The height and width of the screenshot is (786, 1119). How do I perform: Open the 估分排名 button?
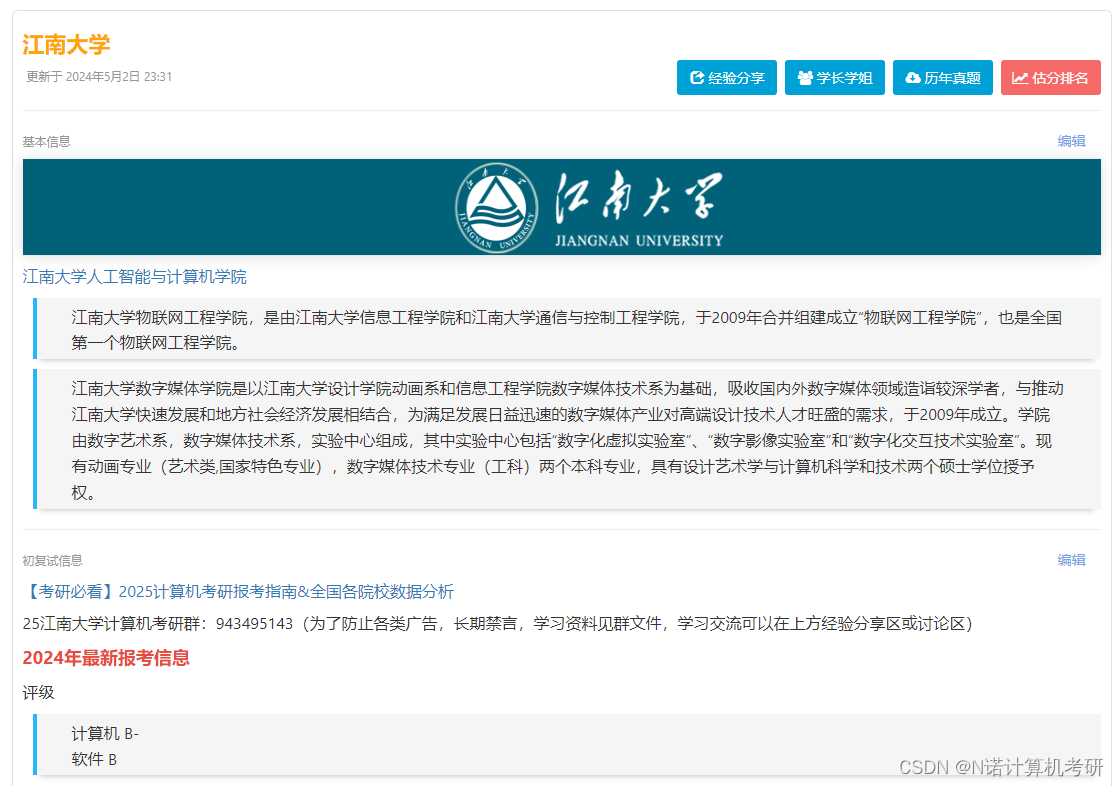(1050, 78)
